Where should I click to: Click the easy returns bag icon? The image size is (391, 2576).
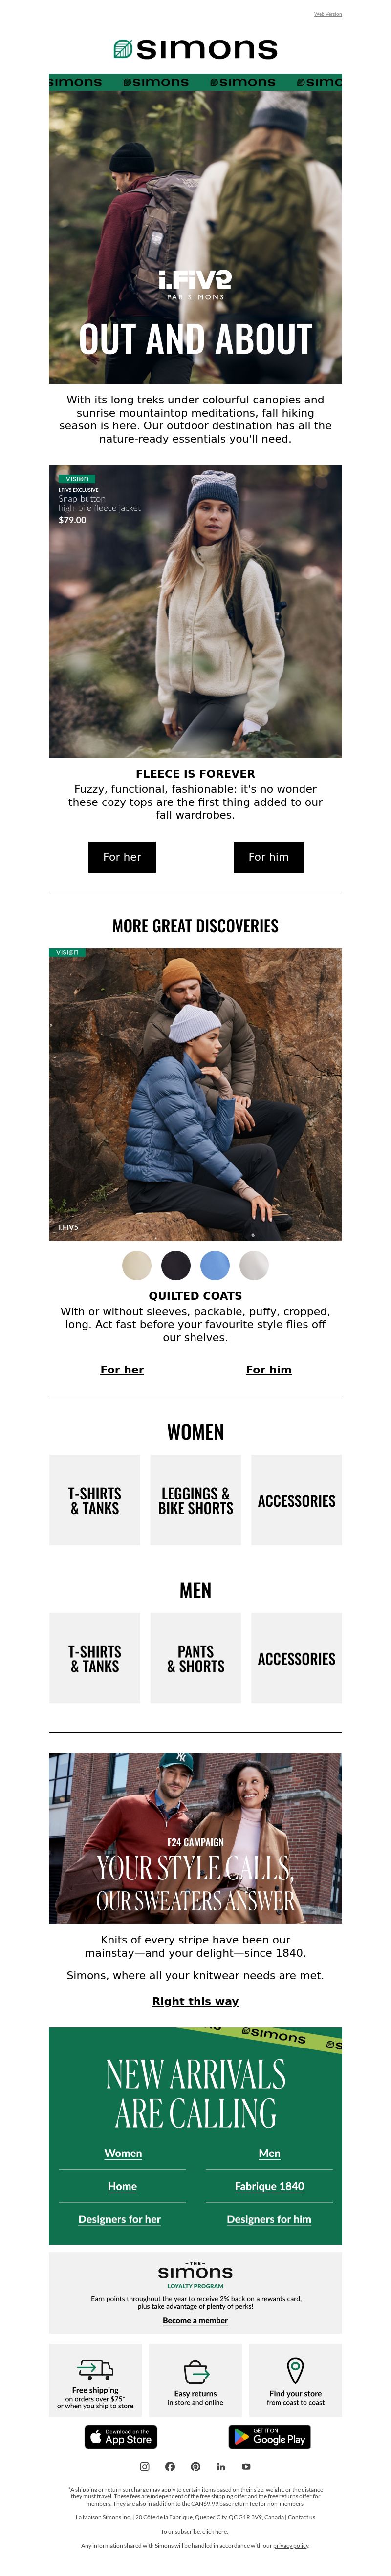tap(196, 2372)
